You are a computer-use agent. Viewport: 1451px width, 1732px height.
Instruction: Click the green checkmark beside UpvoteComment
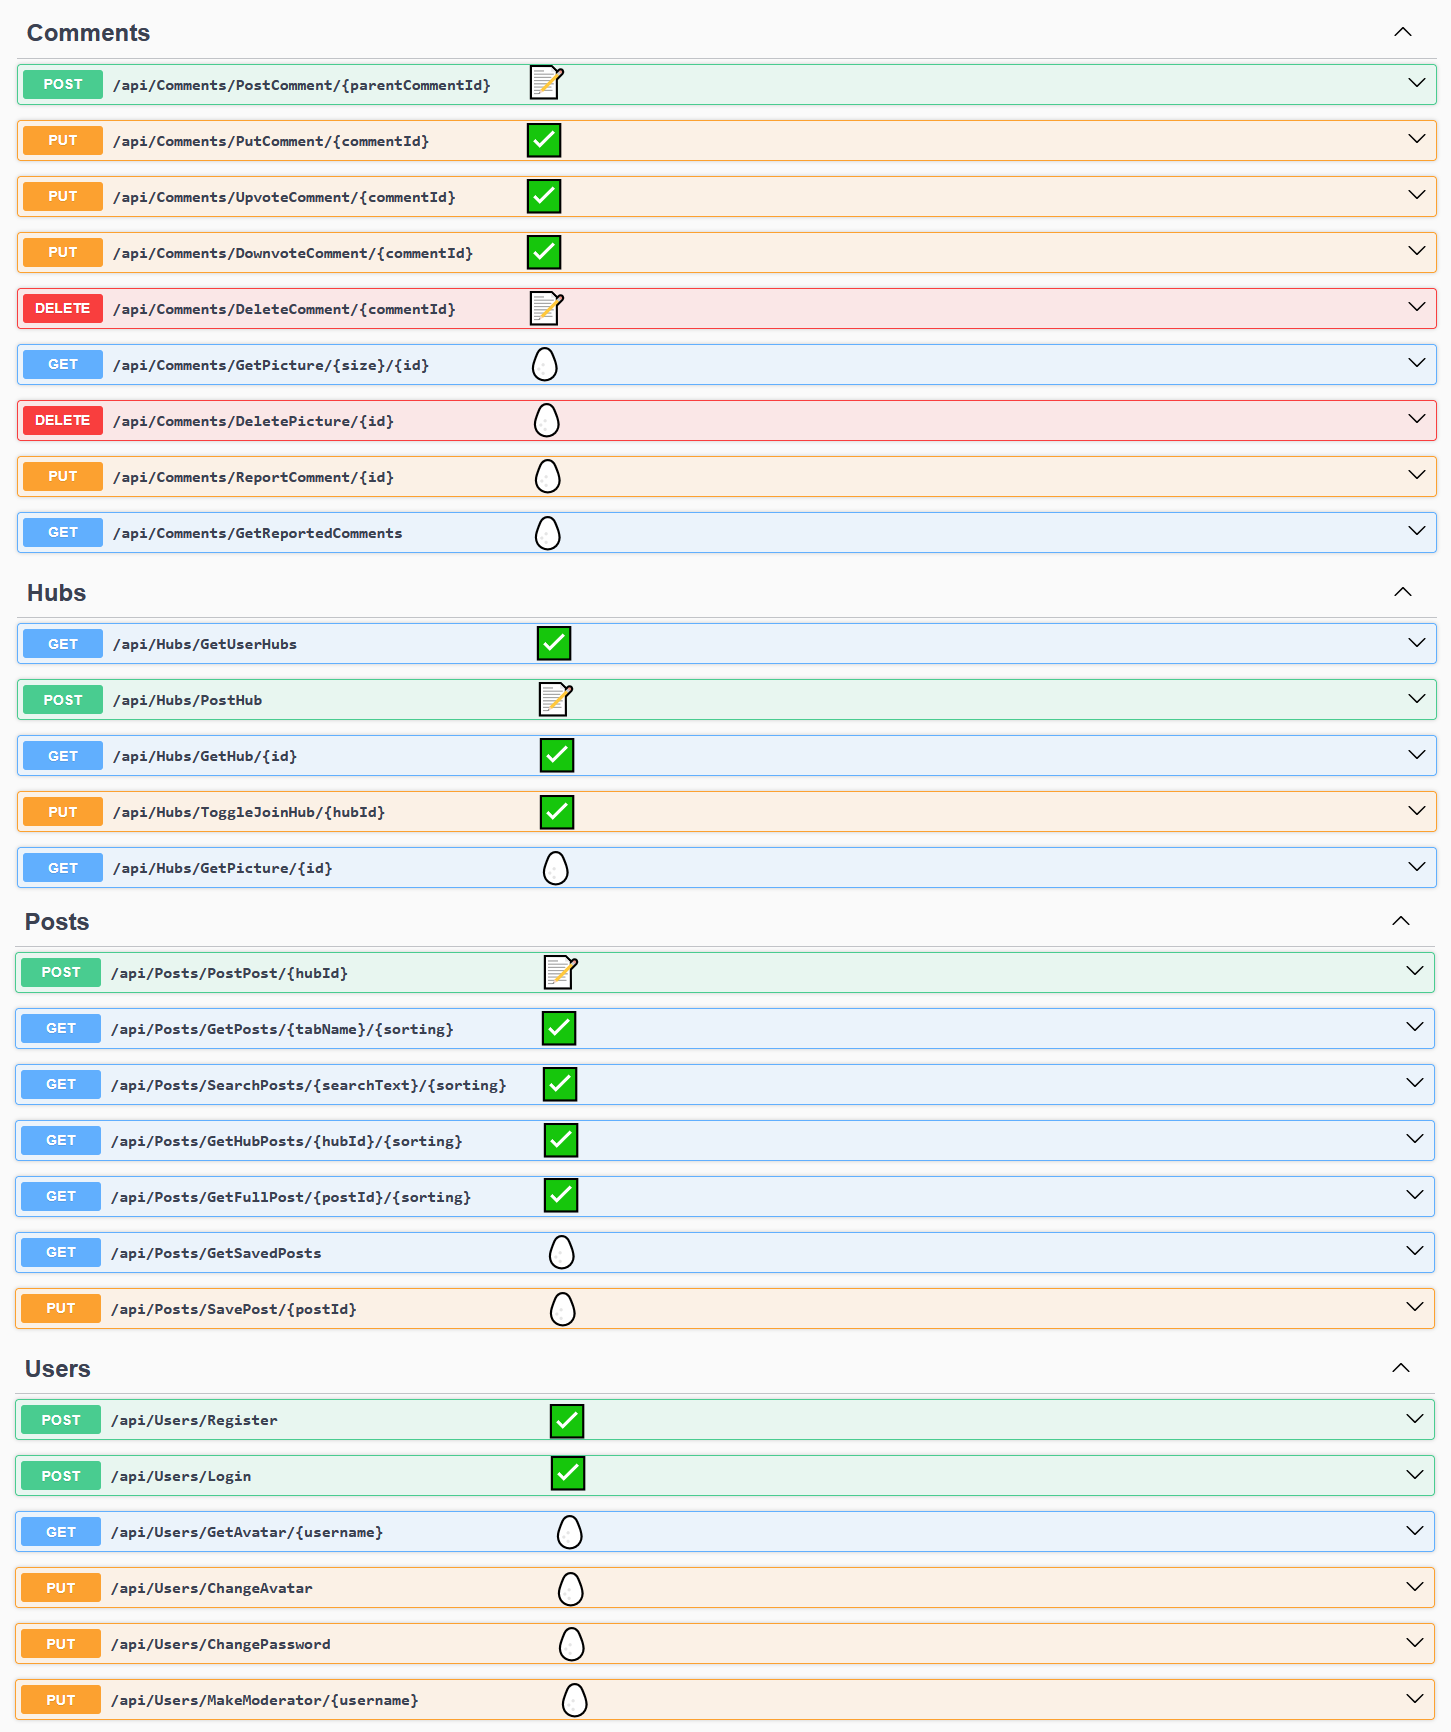click(x=544, y=197)
